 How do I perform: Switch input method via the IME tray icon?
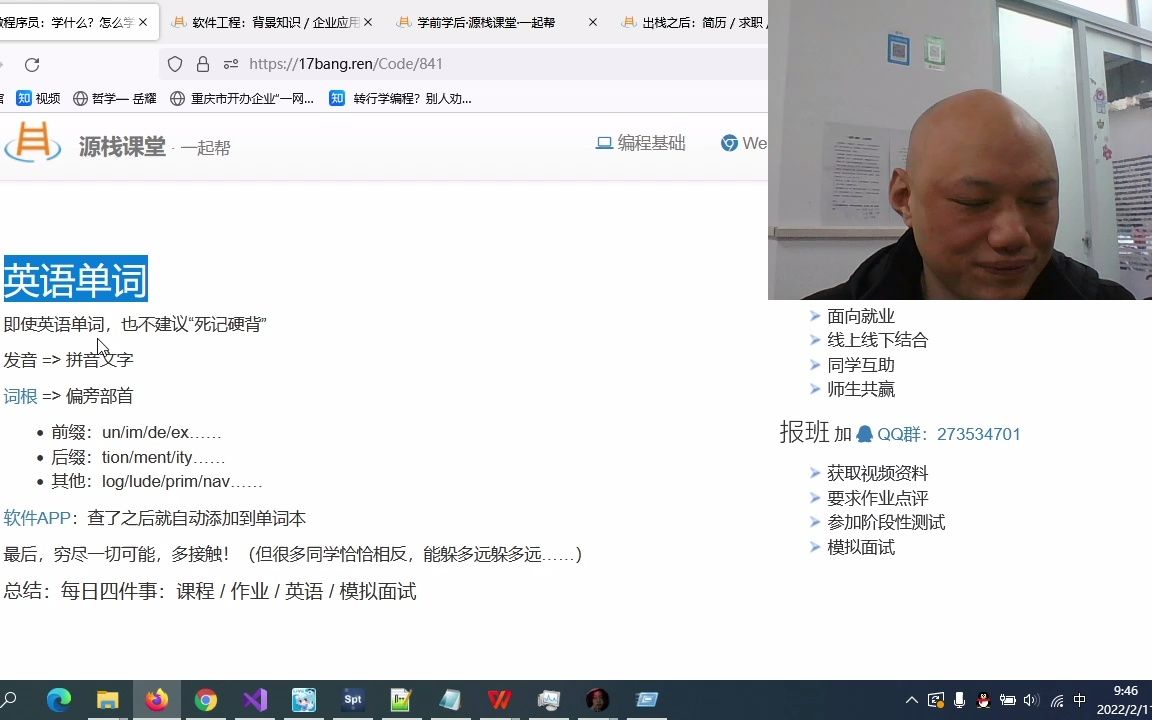click(x=1080, y=700)
